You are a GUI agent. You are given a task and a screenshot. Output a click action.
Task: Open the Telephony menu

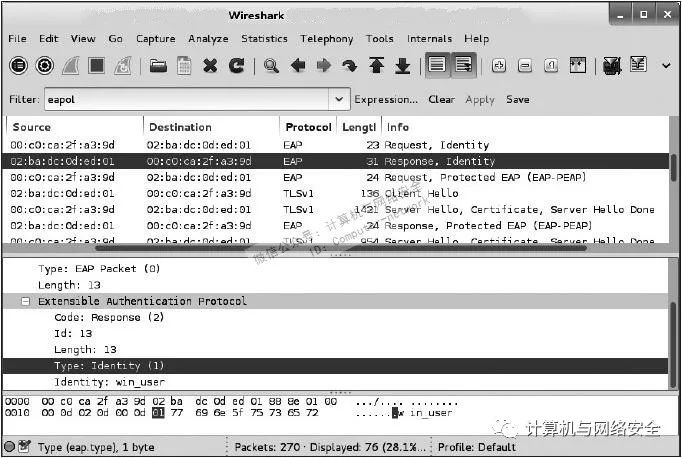point(327,39)
